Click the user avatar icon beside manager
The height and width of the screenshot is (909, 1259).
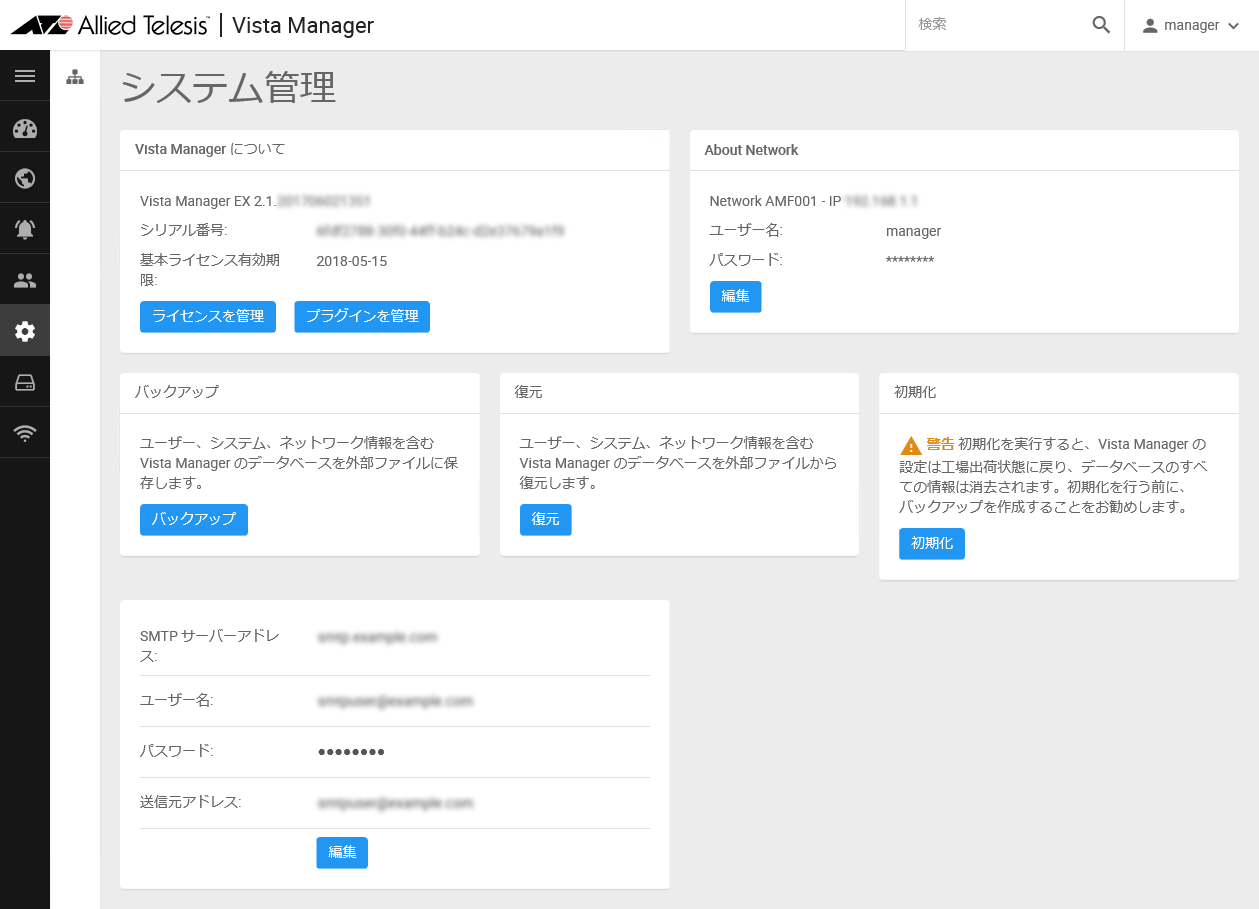tap(1150, 25)
